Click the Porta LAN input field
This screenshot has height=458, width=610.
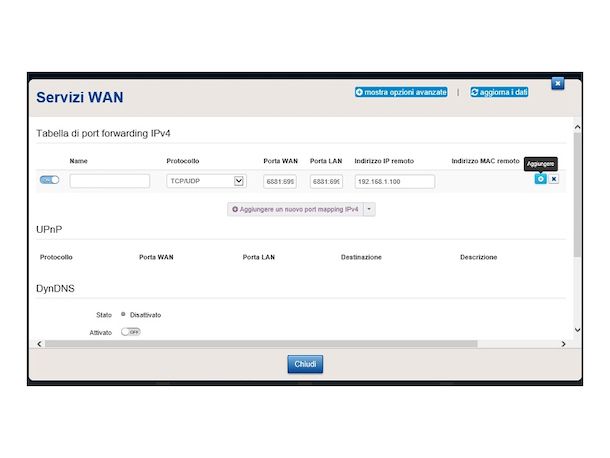point(326,181)
